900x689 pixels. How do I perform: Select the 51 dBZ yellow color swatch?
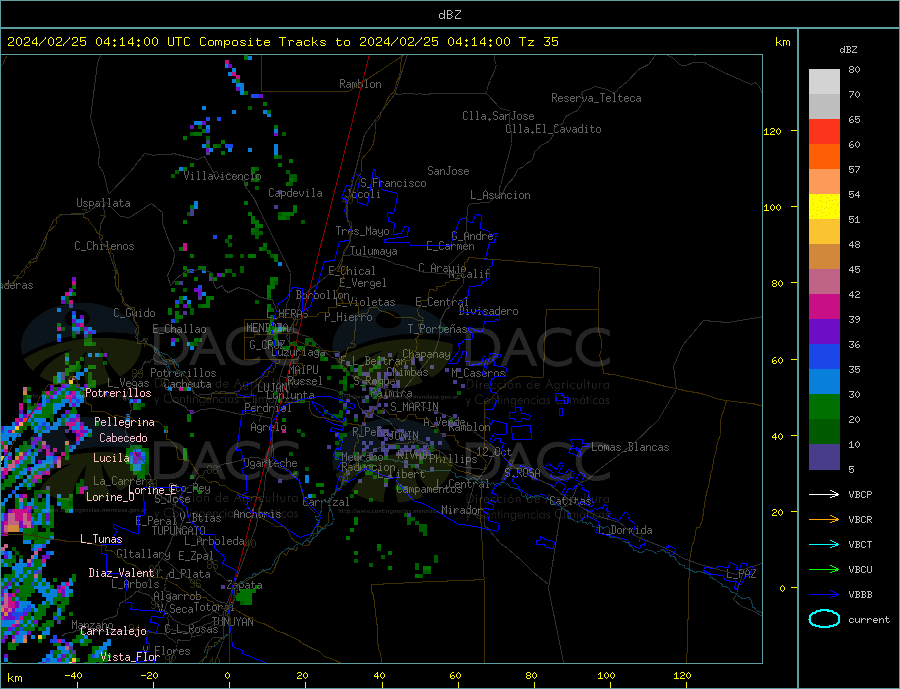click(824, 207)
